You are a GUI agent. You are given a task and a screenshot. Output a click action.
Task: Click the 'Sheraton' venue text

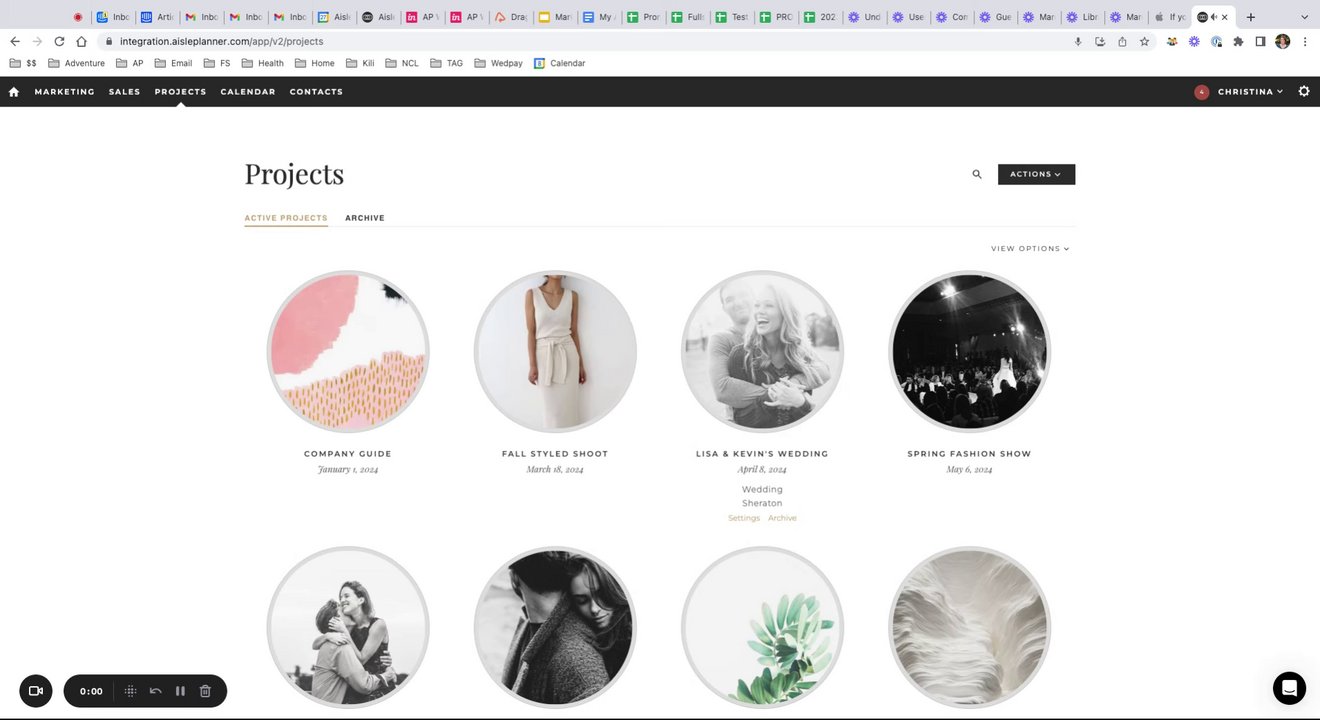point(762,503)
